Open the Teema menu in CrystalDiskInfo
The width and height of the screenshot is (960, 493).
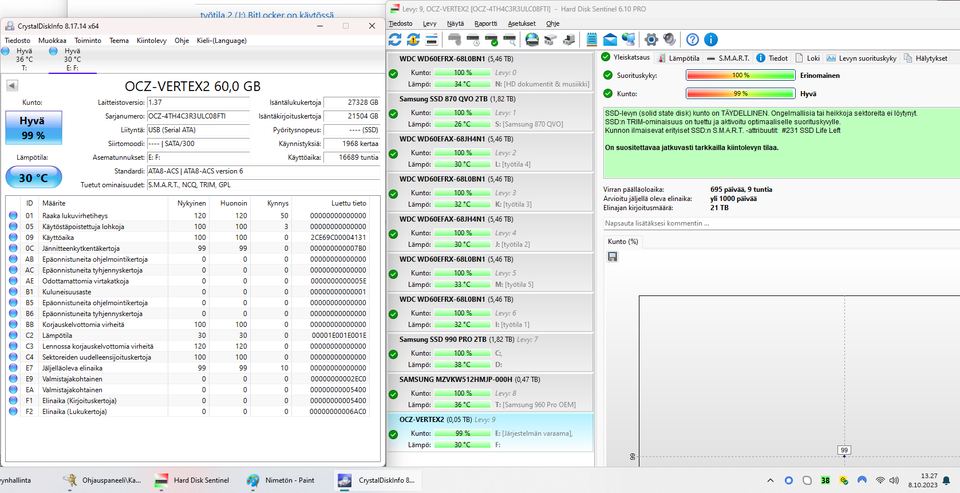coord(119,41)
